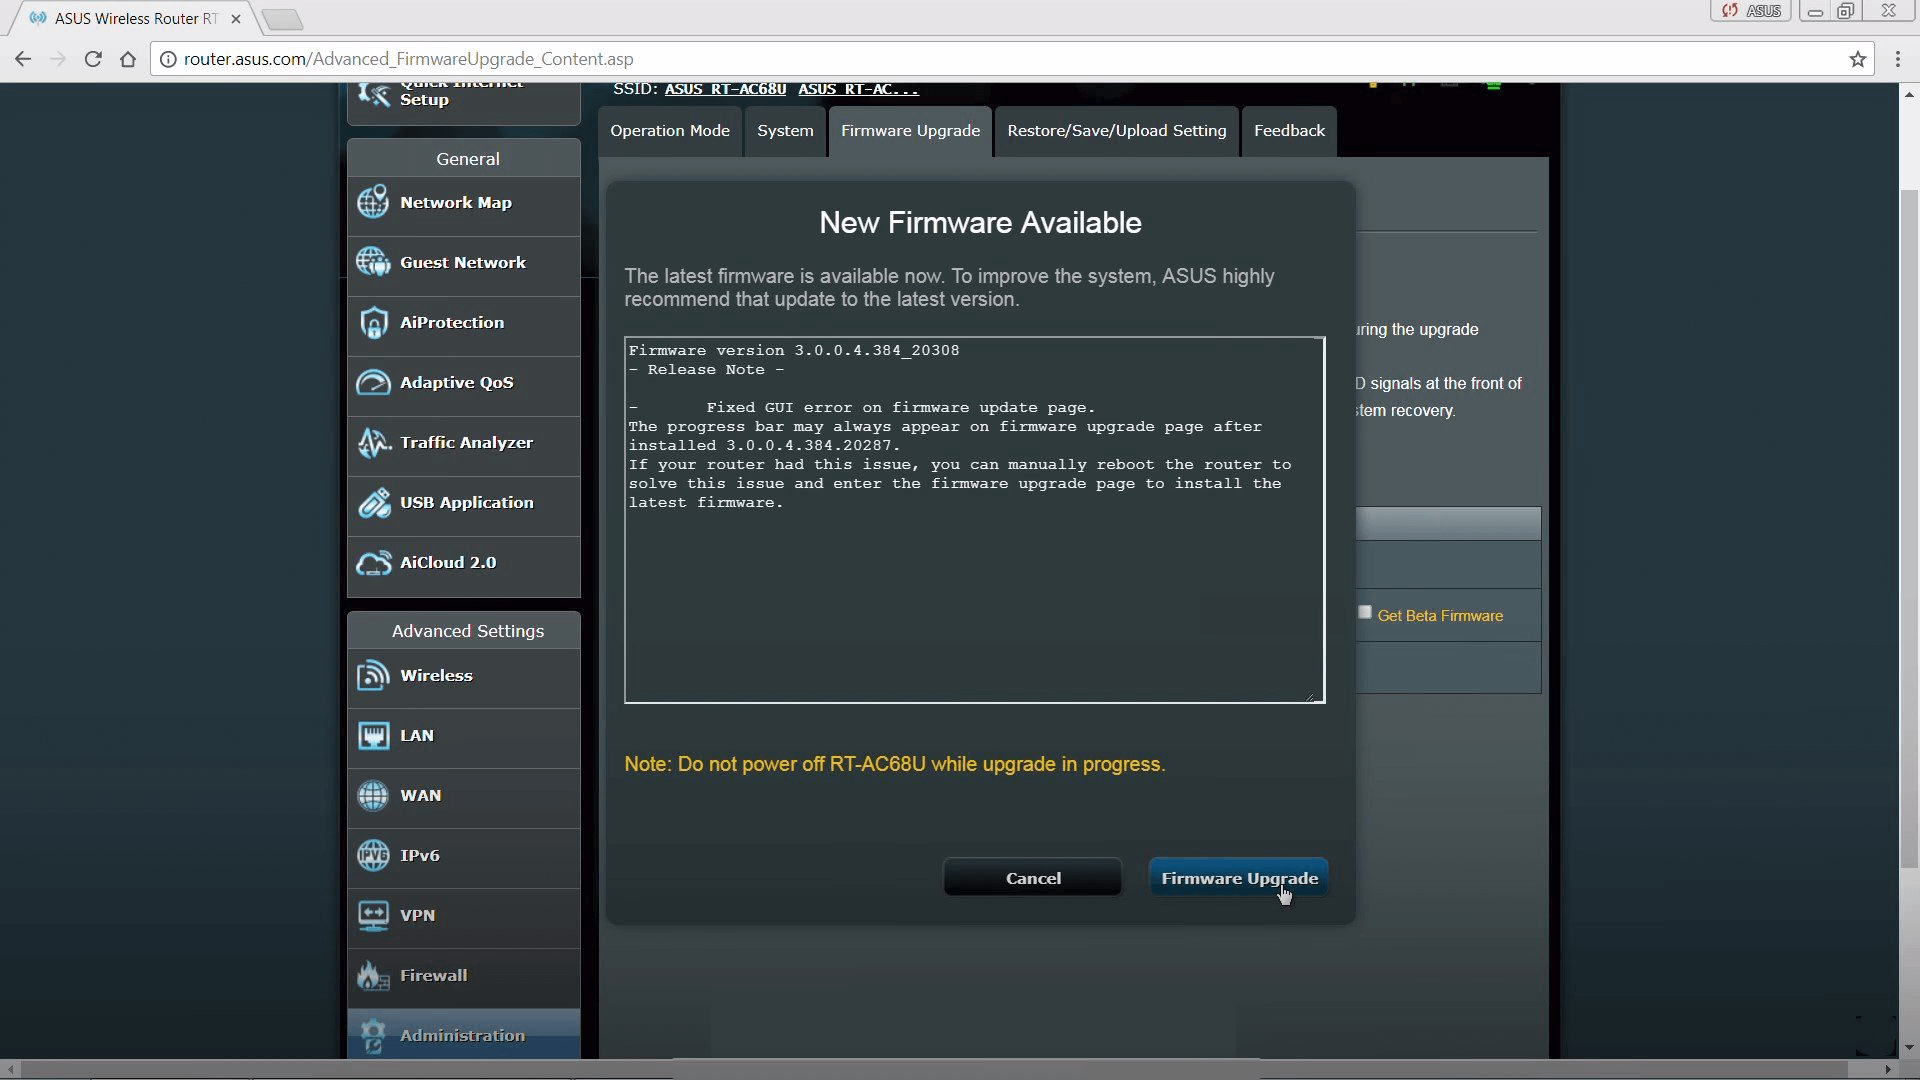Click the Get Beta Firmware label
The image size is (1920, 1080).
coord(1440,616)
